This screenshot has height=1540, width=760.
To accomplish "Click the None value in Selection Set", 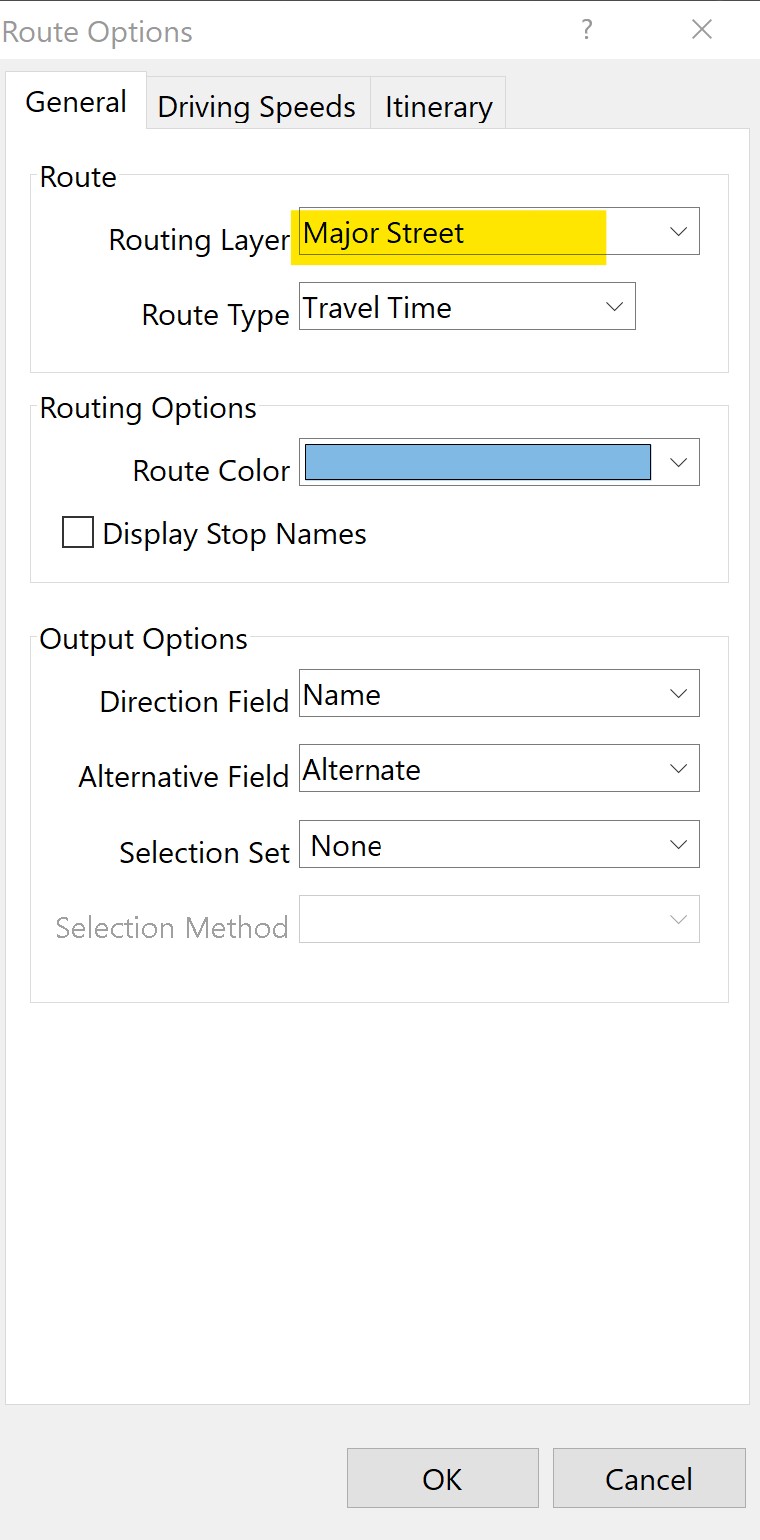I will pos(346,846).
